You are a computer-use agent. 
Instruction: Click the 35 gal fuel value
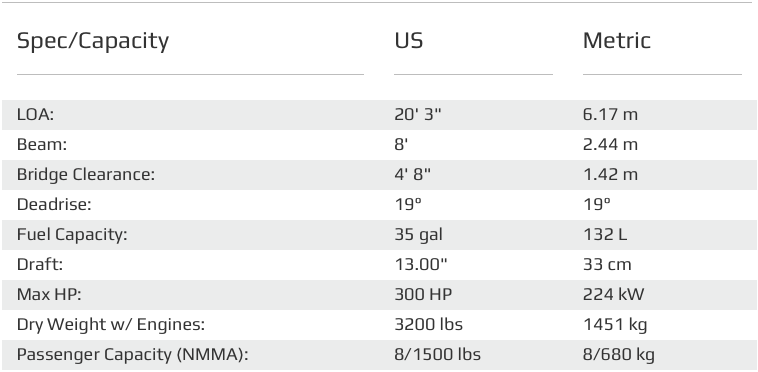click(x=419, y=235)
